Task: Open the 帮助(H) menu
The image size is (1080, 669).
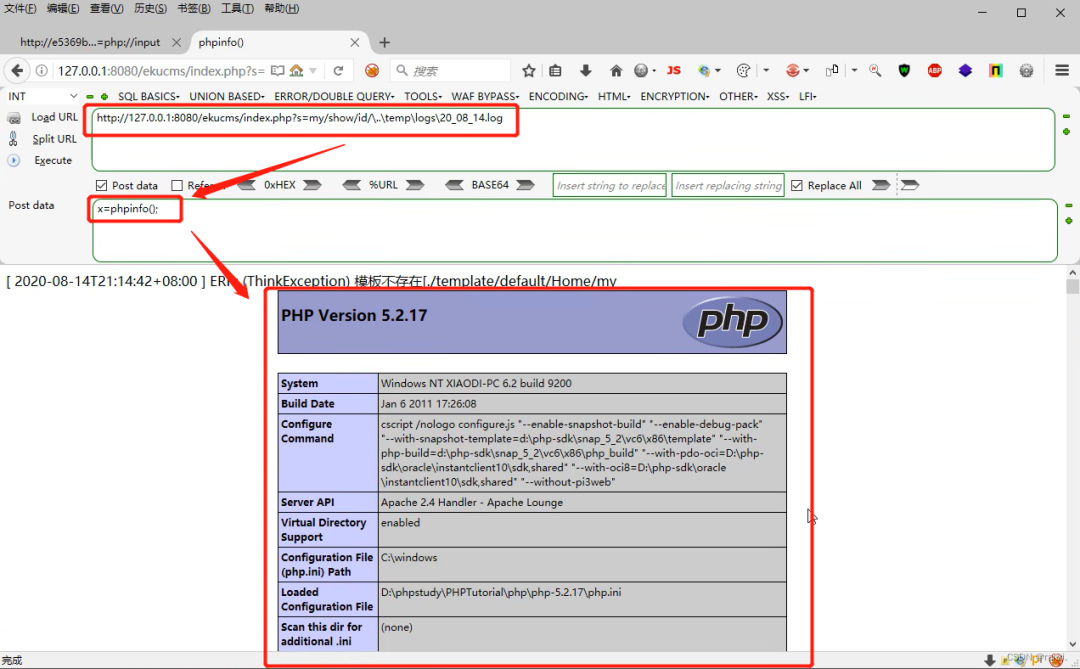Action: (281, 9)
